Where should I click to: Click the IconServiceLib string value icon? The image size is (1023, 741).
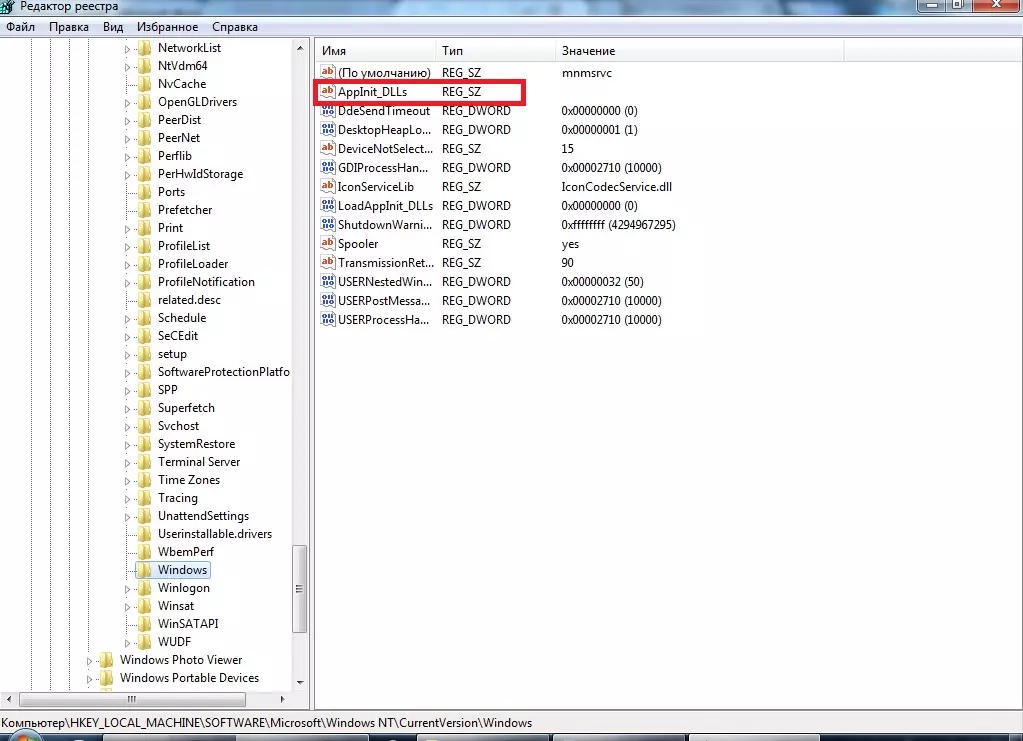click(x=327, y=187)
